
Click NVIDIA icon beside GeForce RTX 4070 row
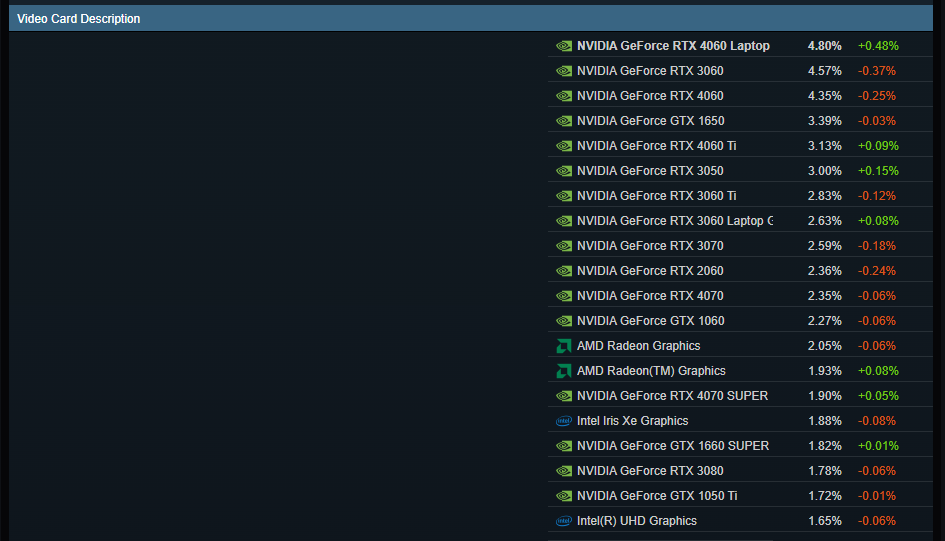pyautogui.click(x=564, y=296)
